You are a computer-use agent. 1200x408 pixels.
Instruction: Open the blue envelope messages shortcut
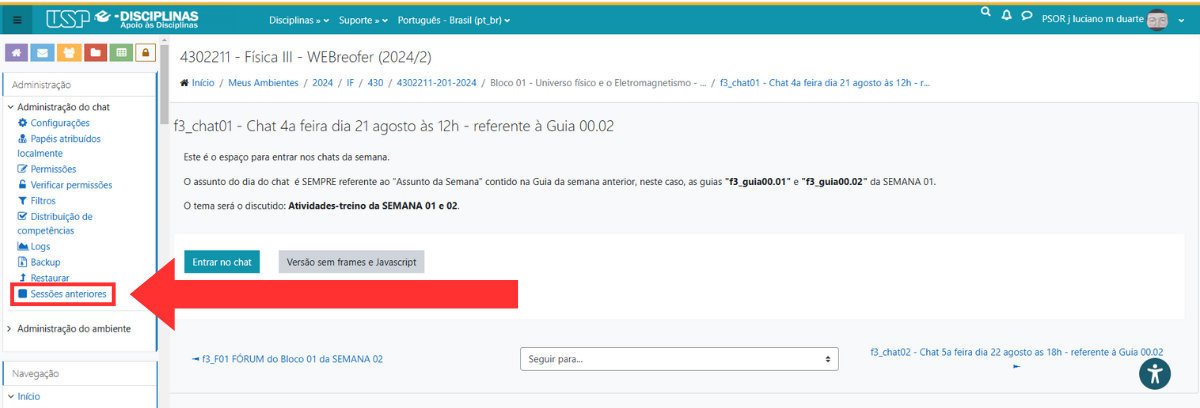point(43,52)
